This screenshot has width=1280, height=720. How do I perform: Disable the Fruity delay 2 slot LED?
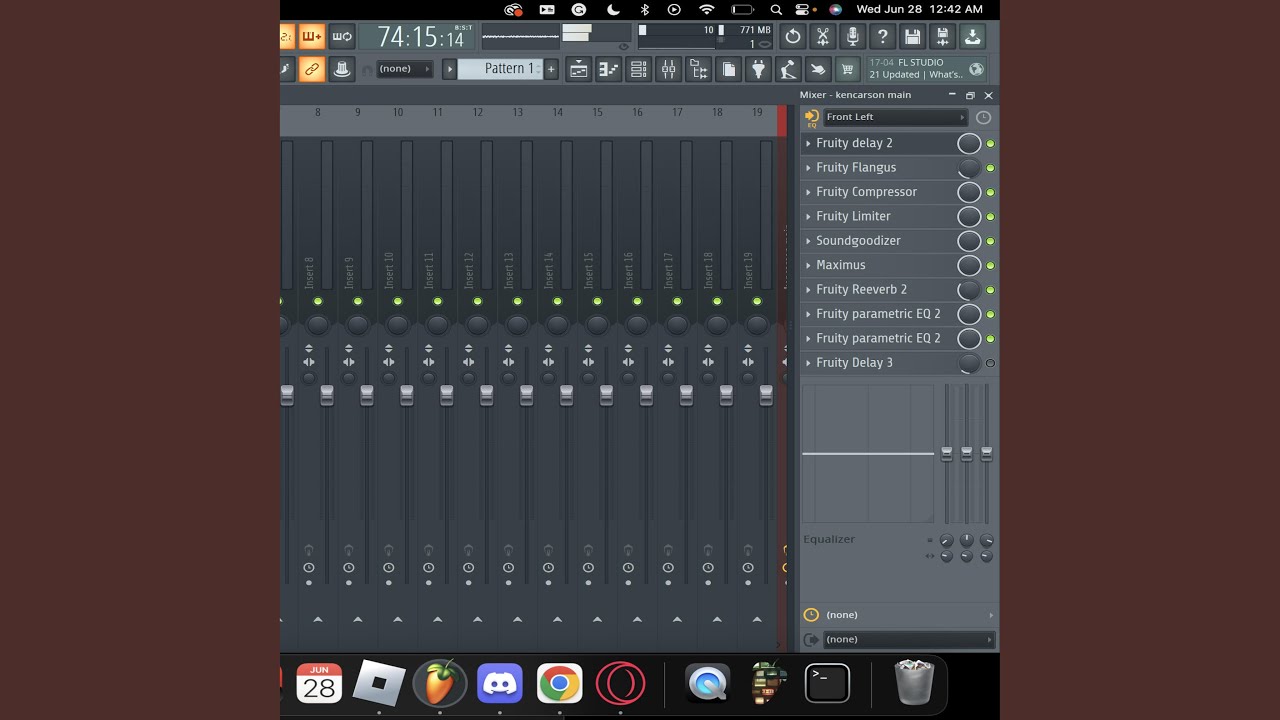(x=990, y=144)
